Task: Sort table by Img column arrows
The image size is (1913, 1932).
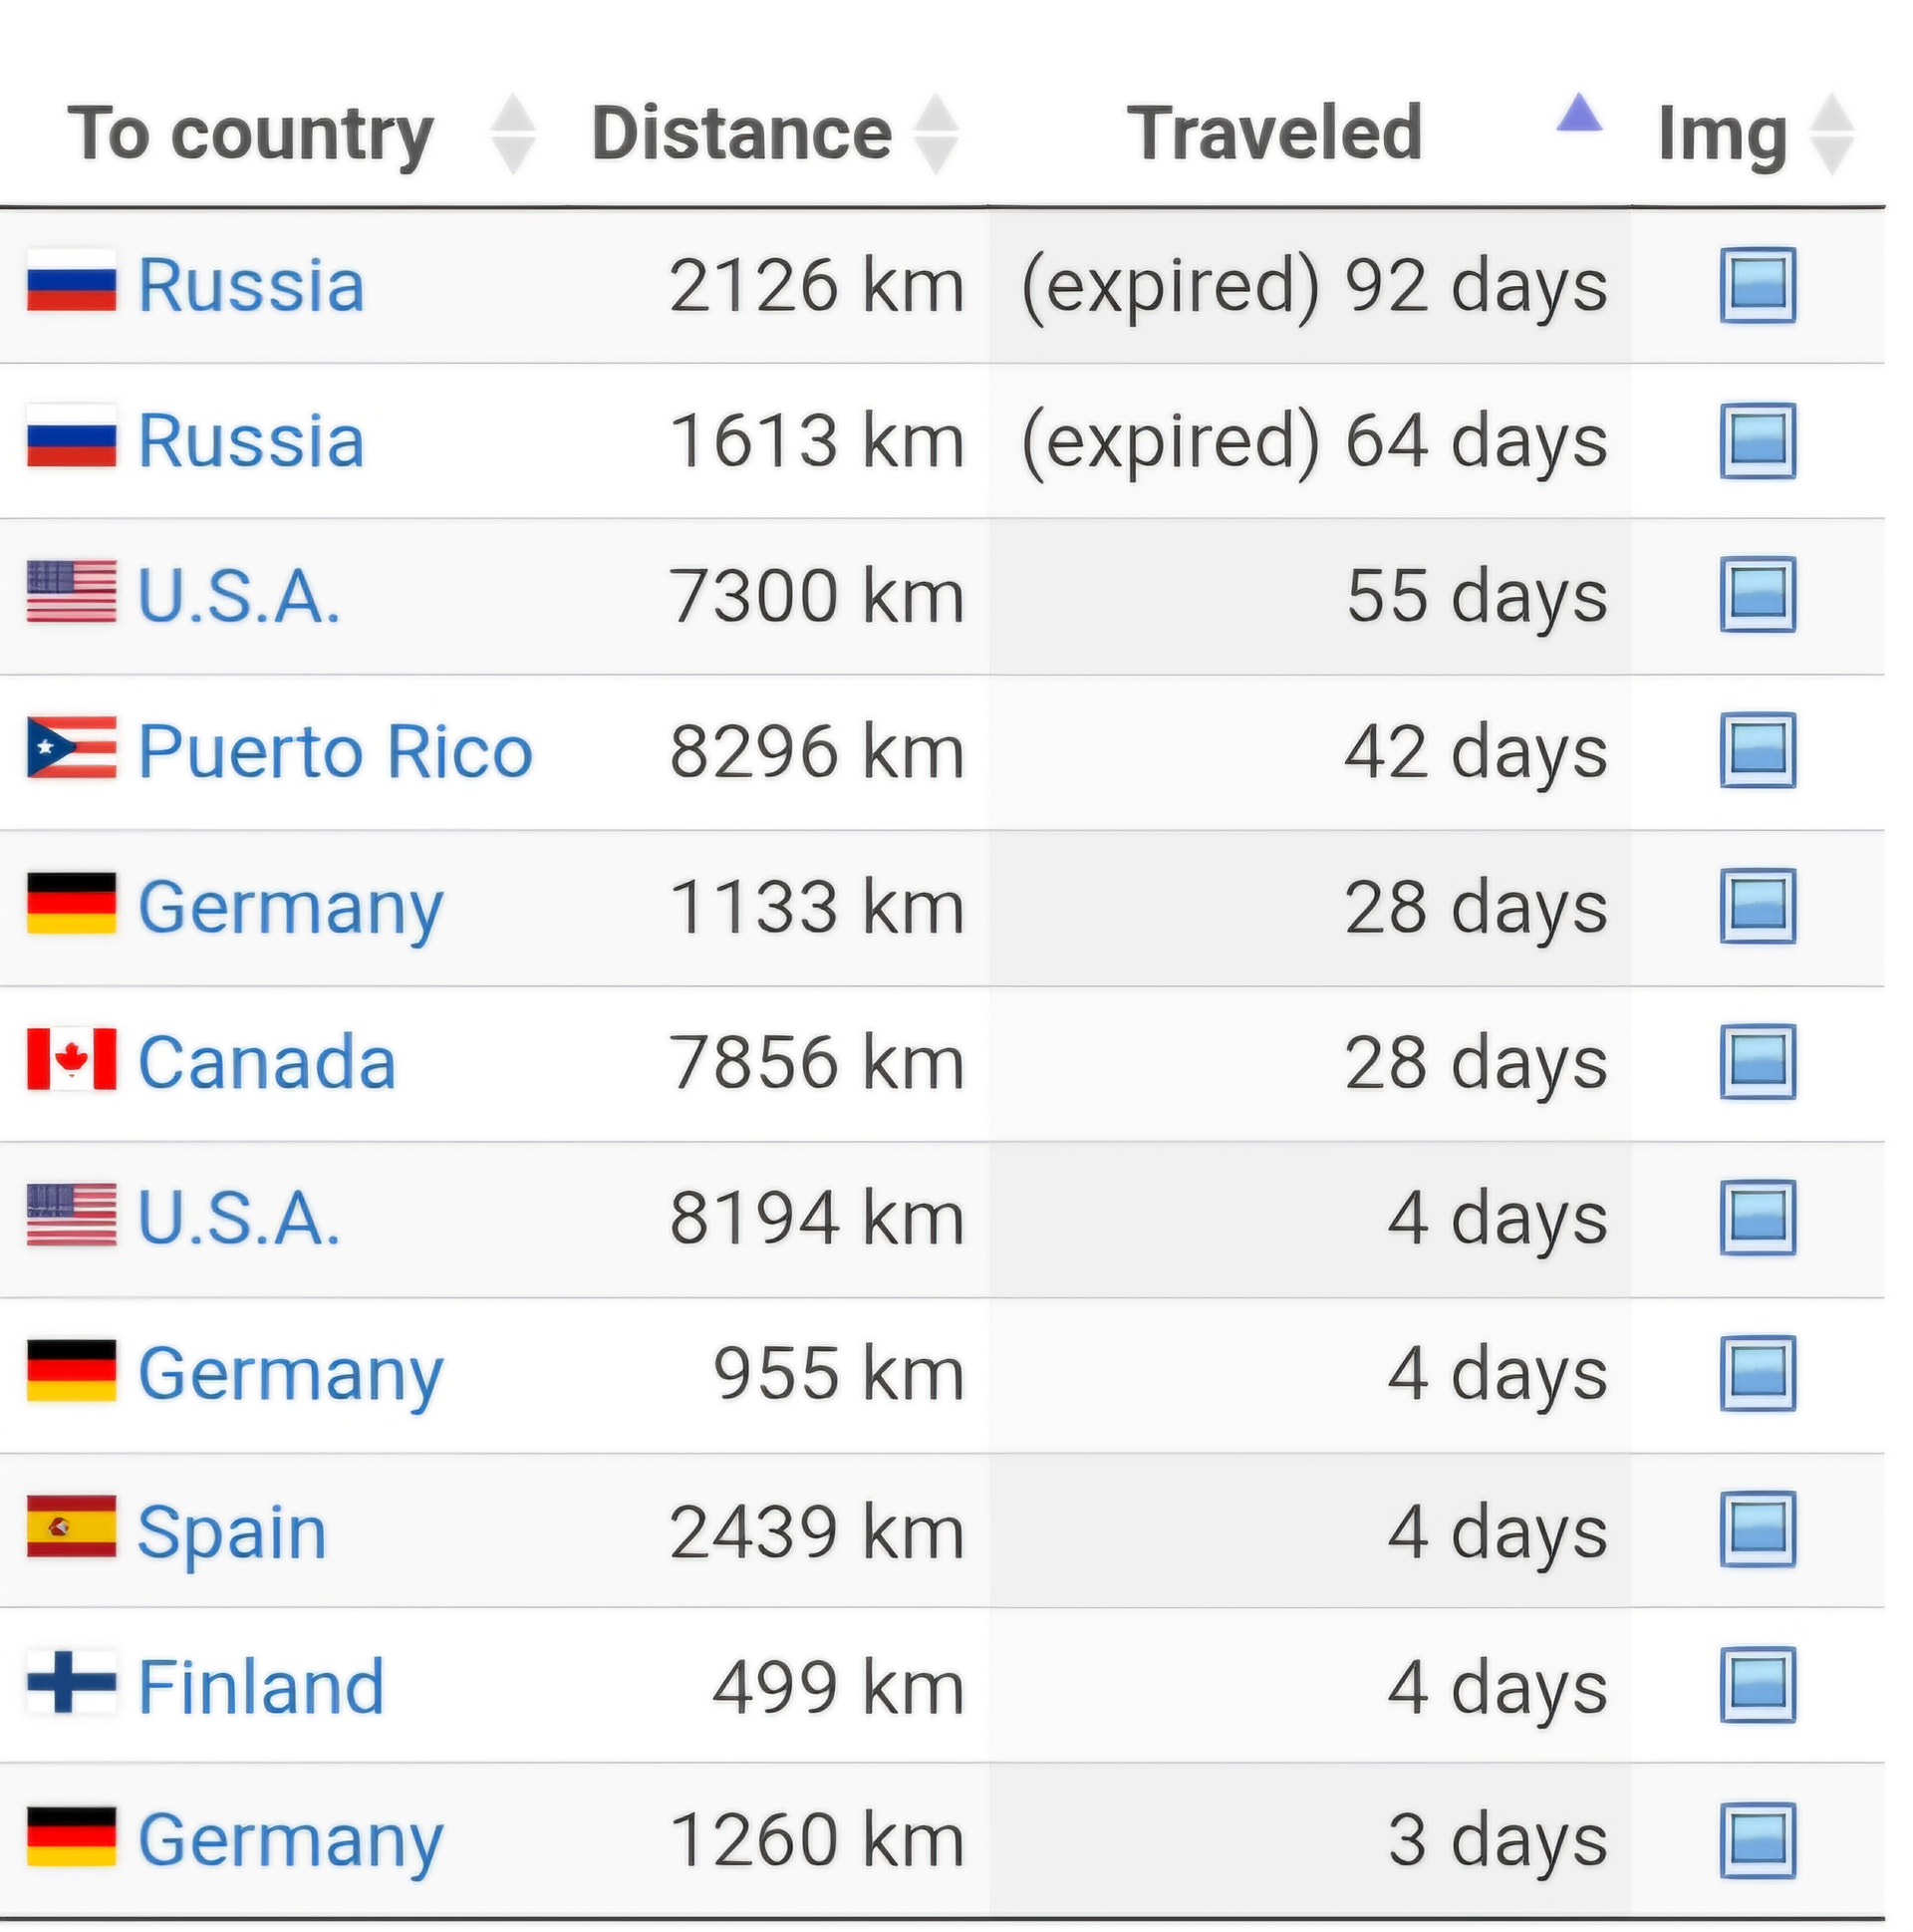Action: (x=1832, y=134)
